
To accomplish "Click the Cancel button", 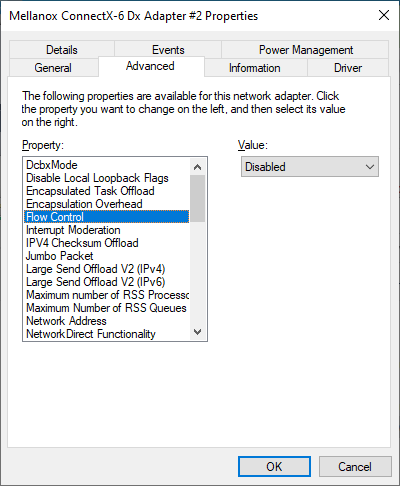I will [x=355, y=467].
